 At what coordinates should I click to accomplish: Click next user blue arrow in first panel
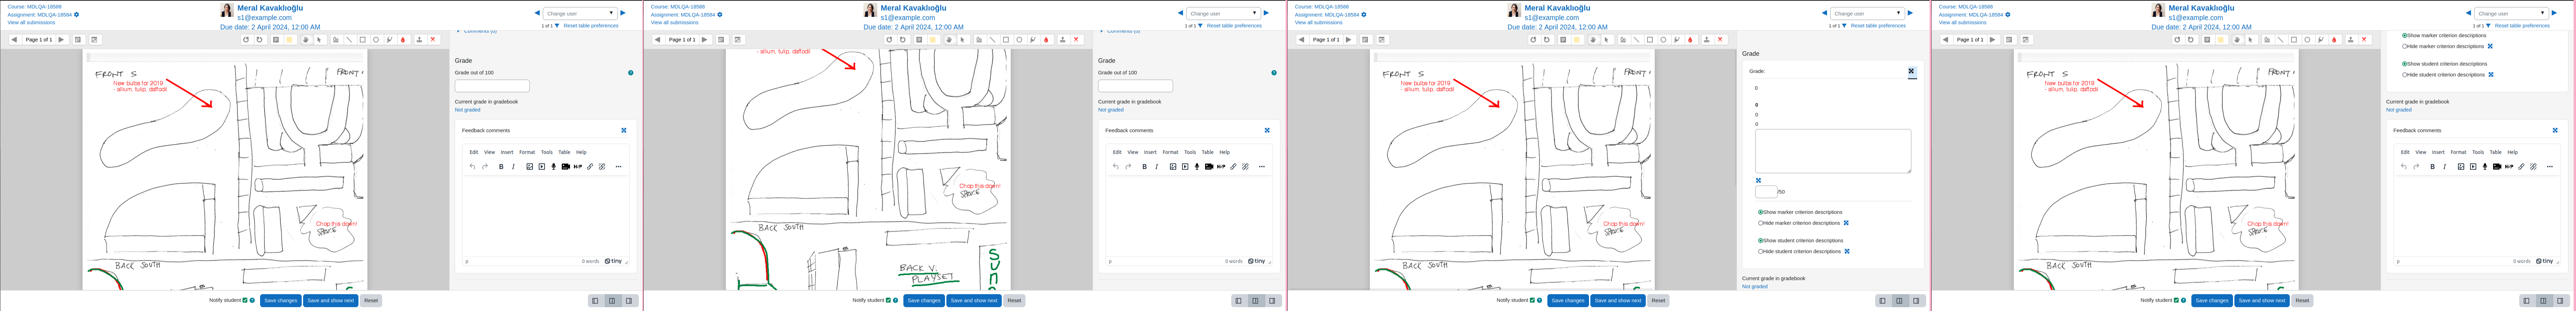623,13
